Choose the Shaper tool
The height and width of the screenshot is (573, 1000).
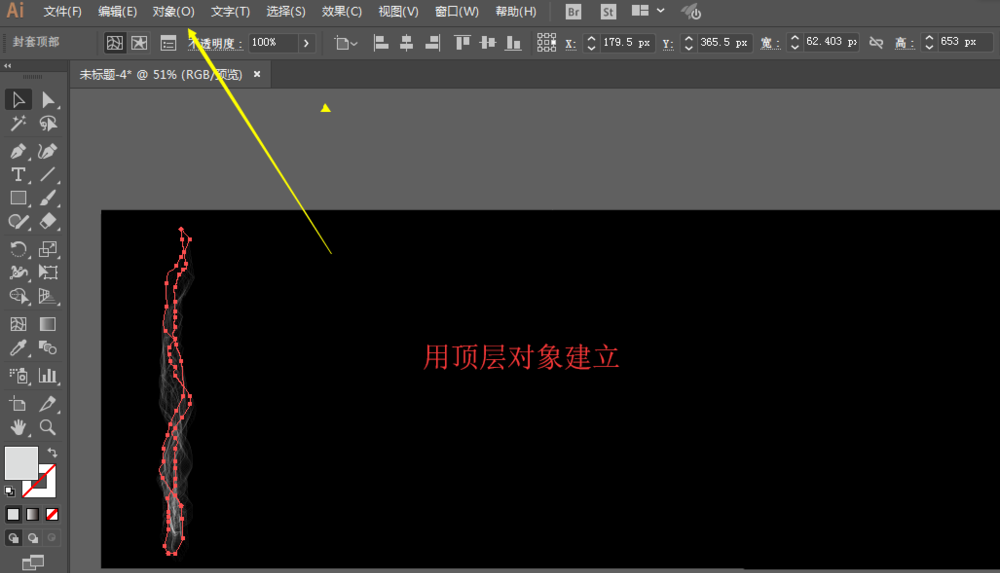(x=18, y=221)
